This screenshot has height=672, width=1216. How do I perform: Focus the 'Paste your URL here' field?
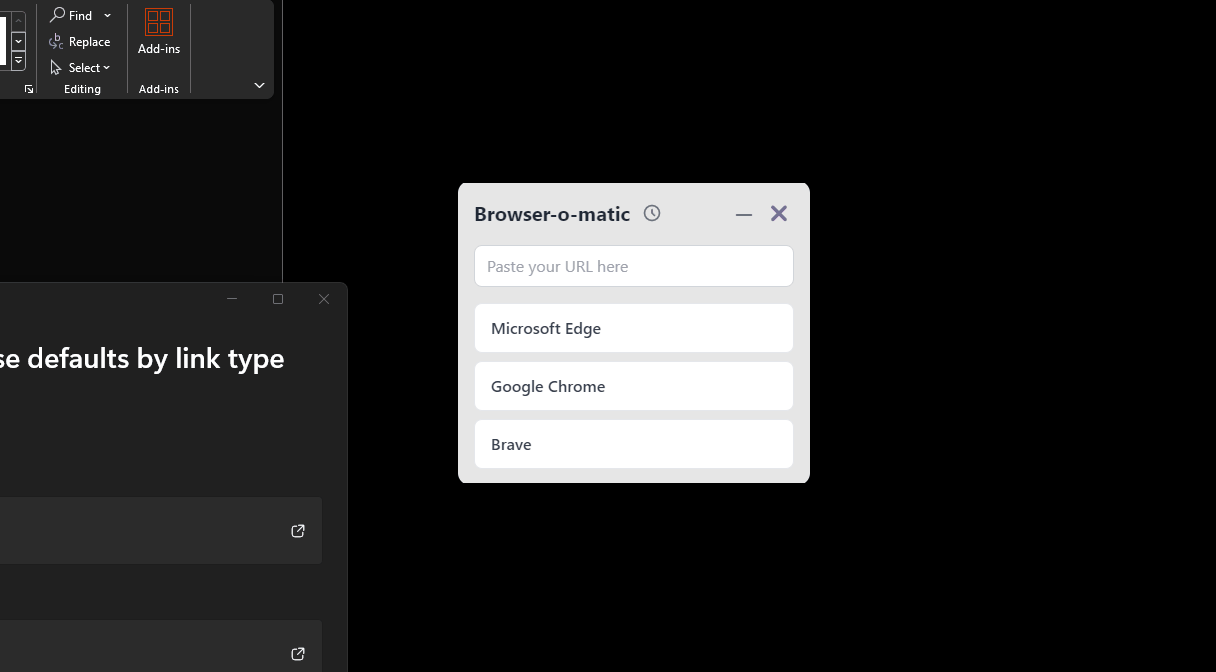click(634, 266)
